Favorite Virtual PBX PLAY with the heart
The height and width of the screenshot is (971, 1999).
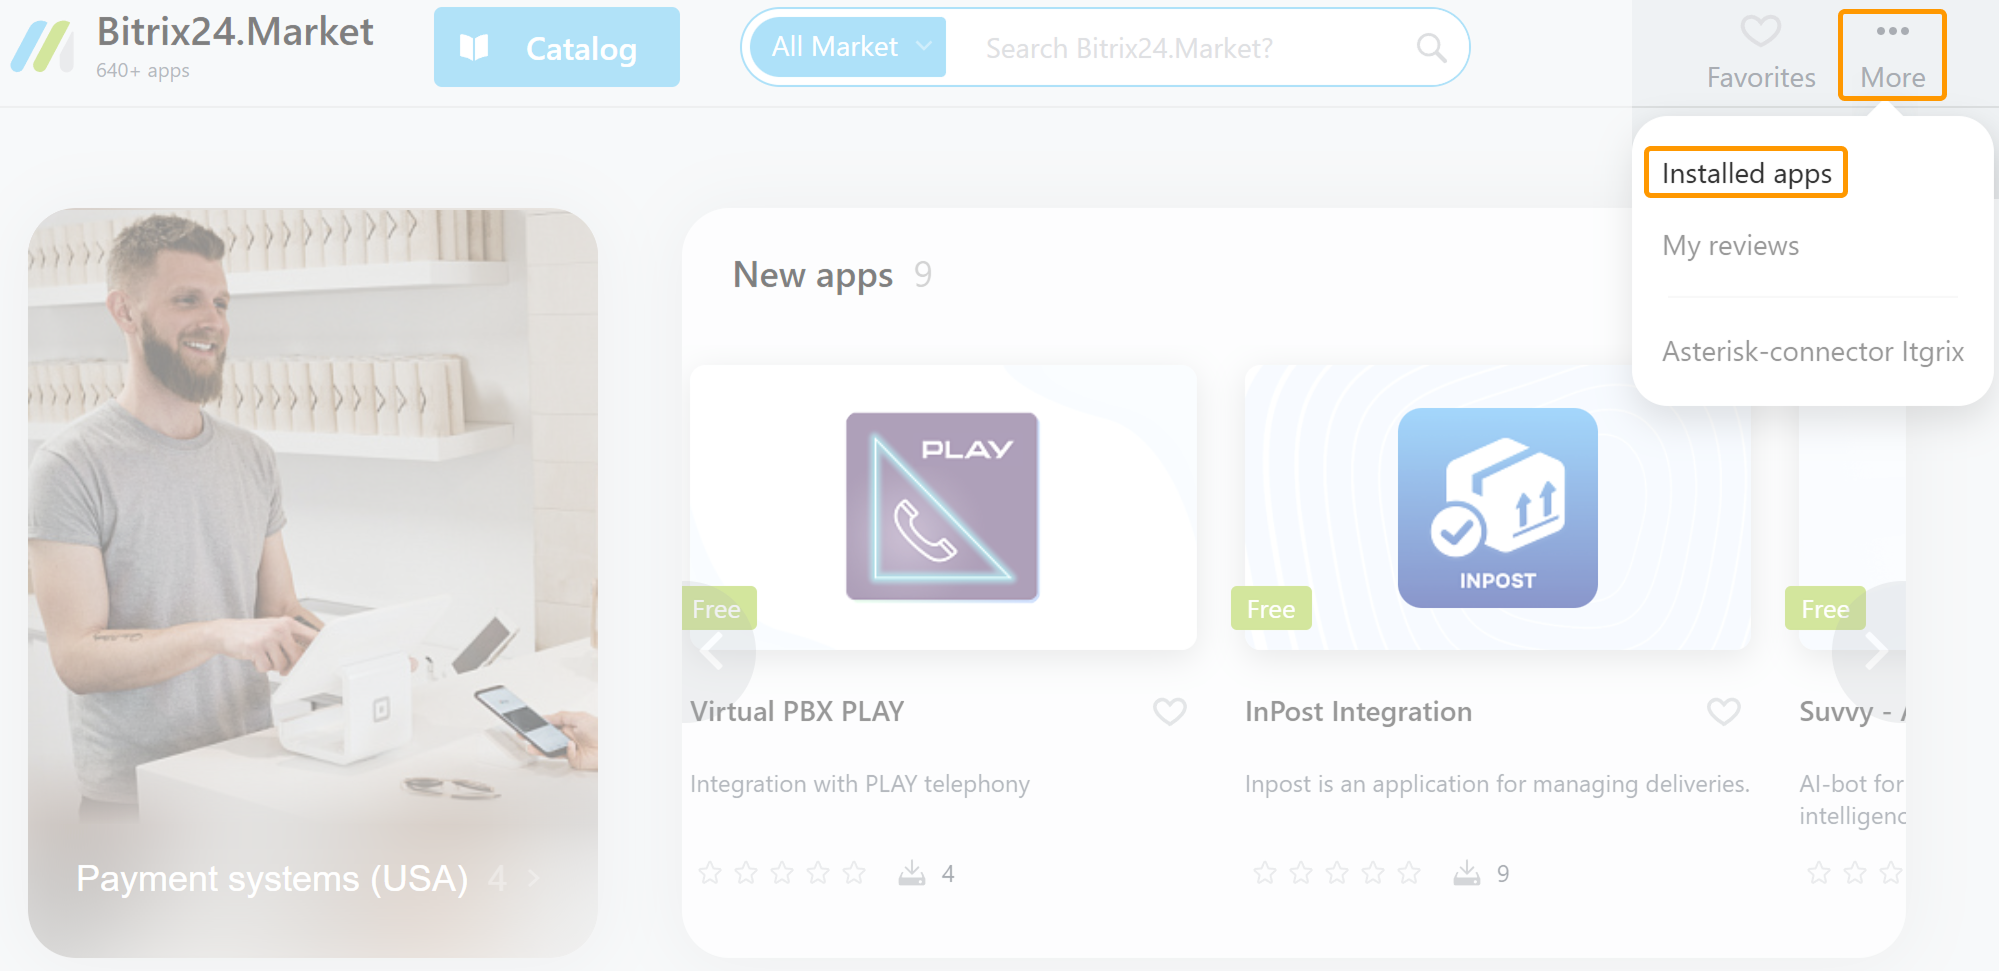click(1169, 711)
